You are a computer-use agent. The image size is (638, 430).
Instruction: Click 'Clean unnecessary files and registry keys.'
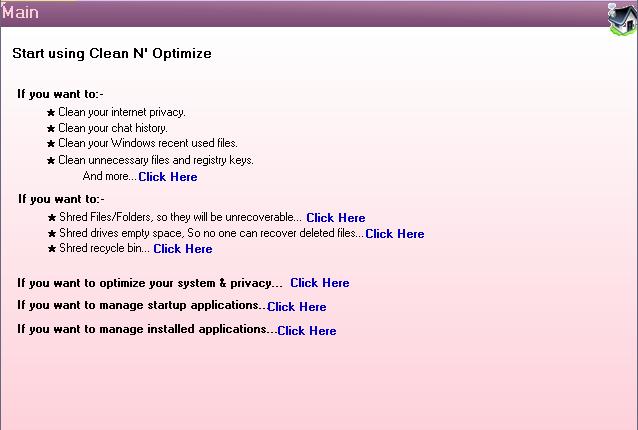point(156,160)
